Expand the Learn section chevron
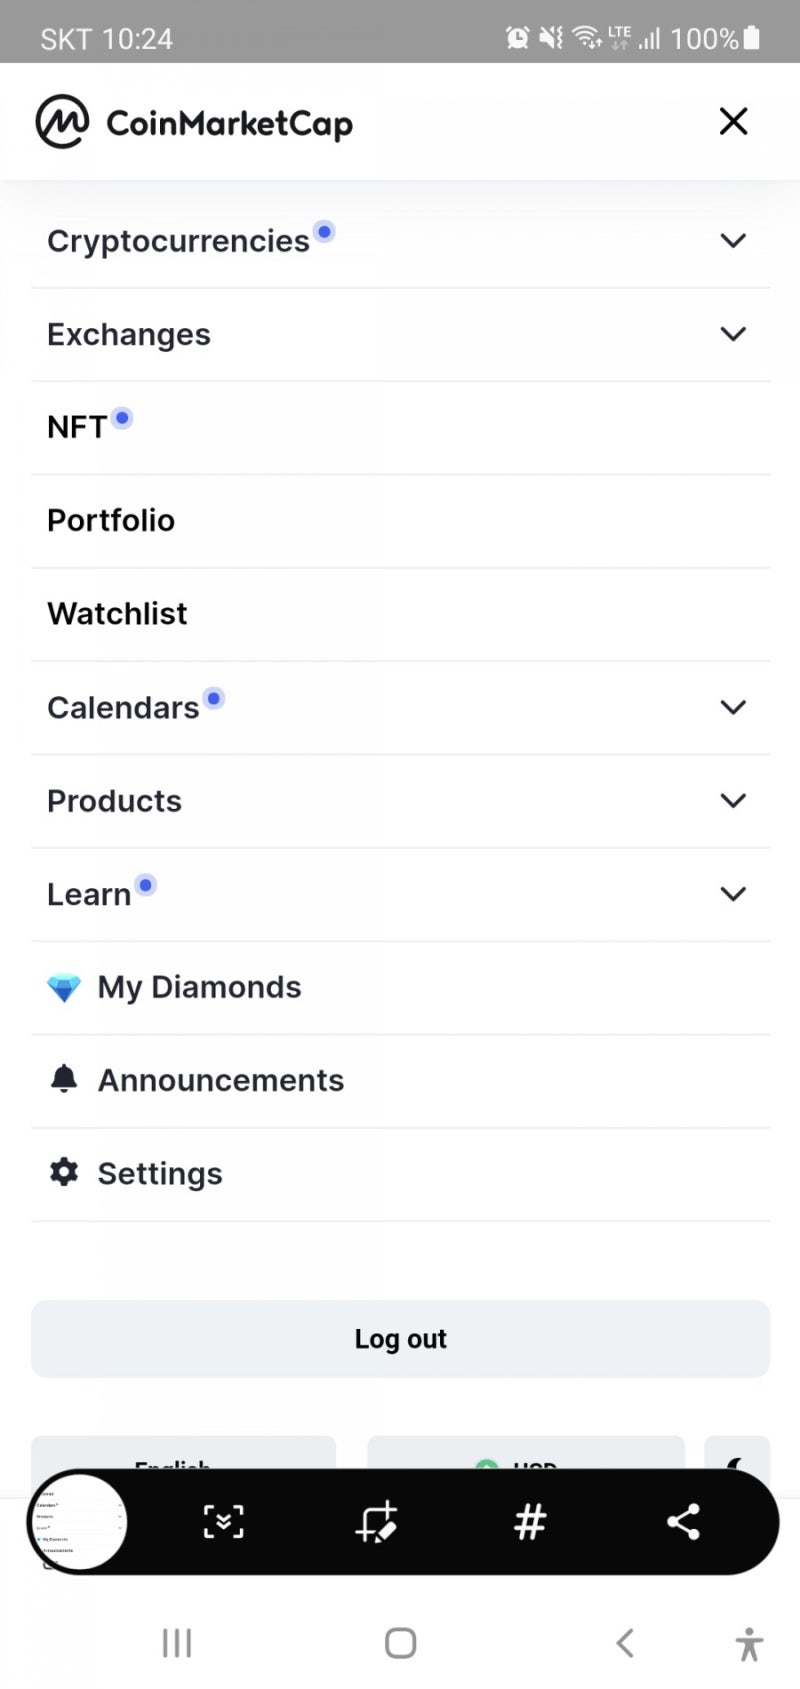Viewport: 800px width, 1689px height. click(x=733, y=894)
